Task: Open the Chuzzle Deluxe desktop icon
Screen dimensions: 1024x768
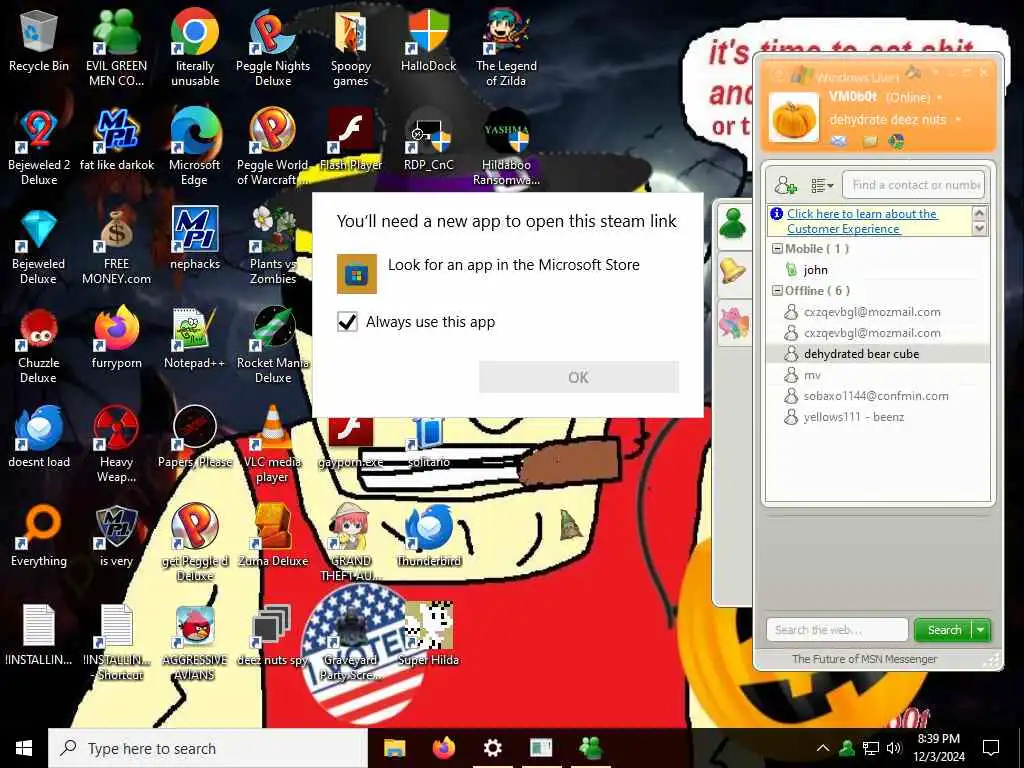Action: tap(39, 346)
